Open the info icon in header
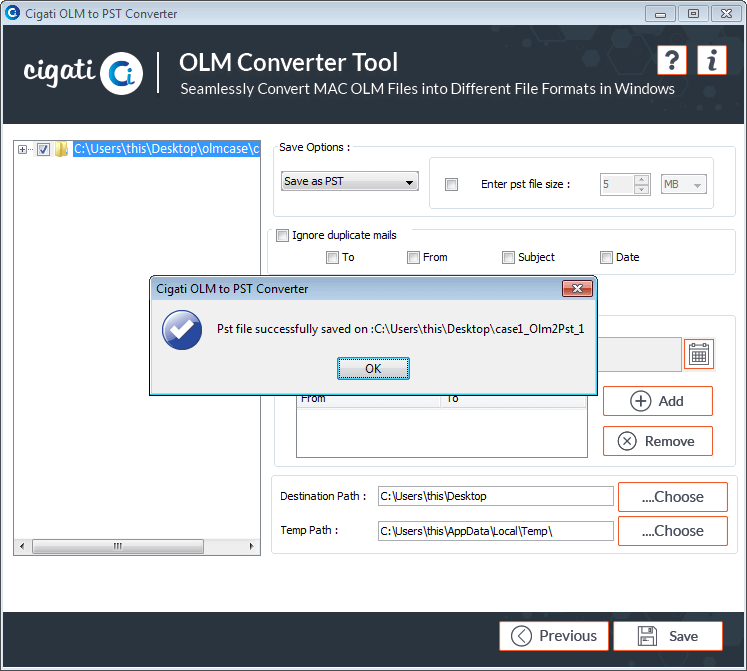The width and height of the screenshot is (747, 671). 712,60
